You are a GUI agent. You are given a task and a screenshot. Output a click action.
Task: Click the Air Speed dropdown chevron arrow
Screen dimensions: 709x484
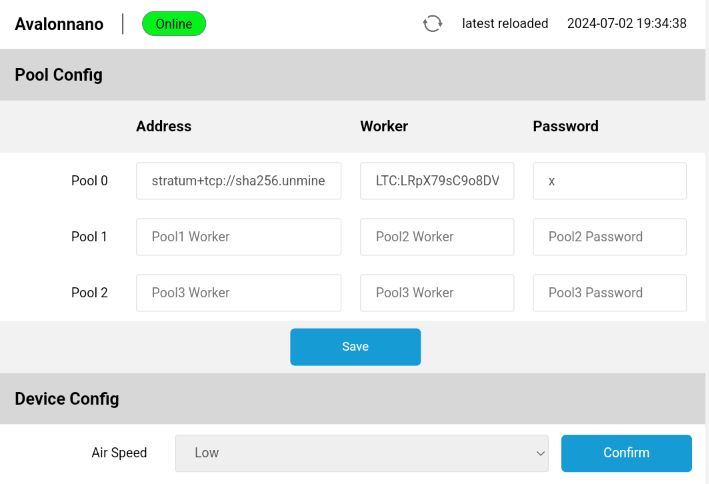pos(540,453)
